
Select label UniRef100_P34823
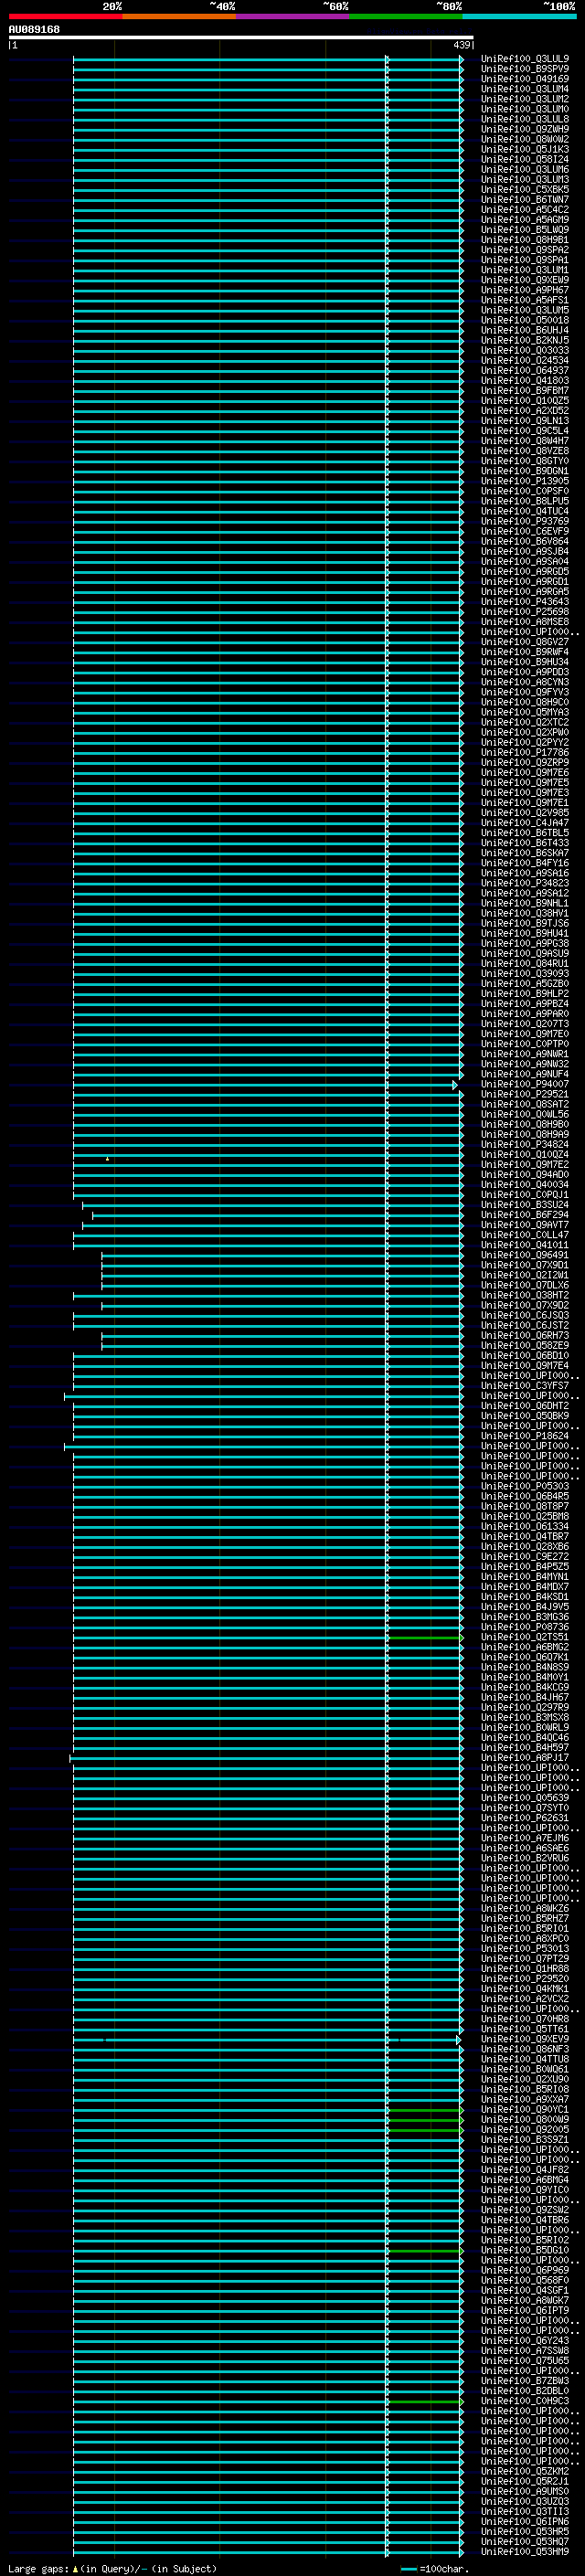(x=524, y=883)
